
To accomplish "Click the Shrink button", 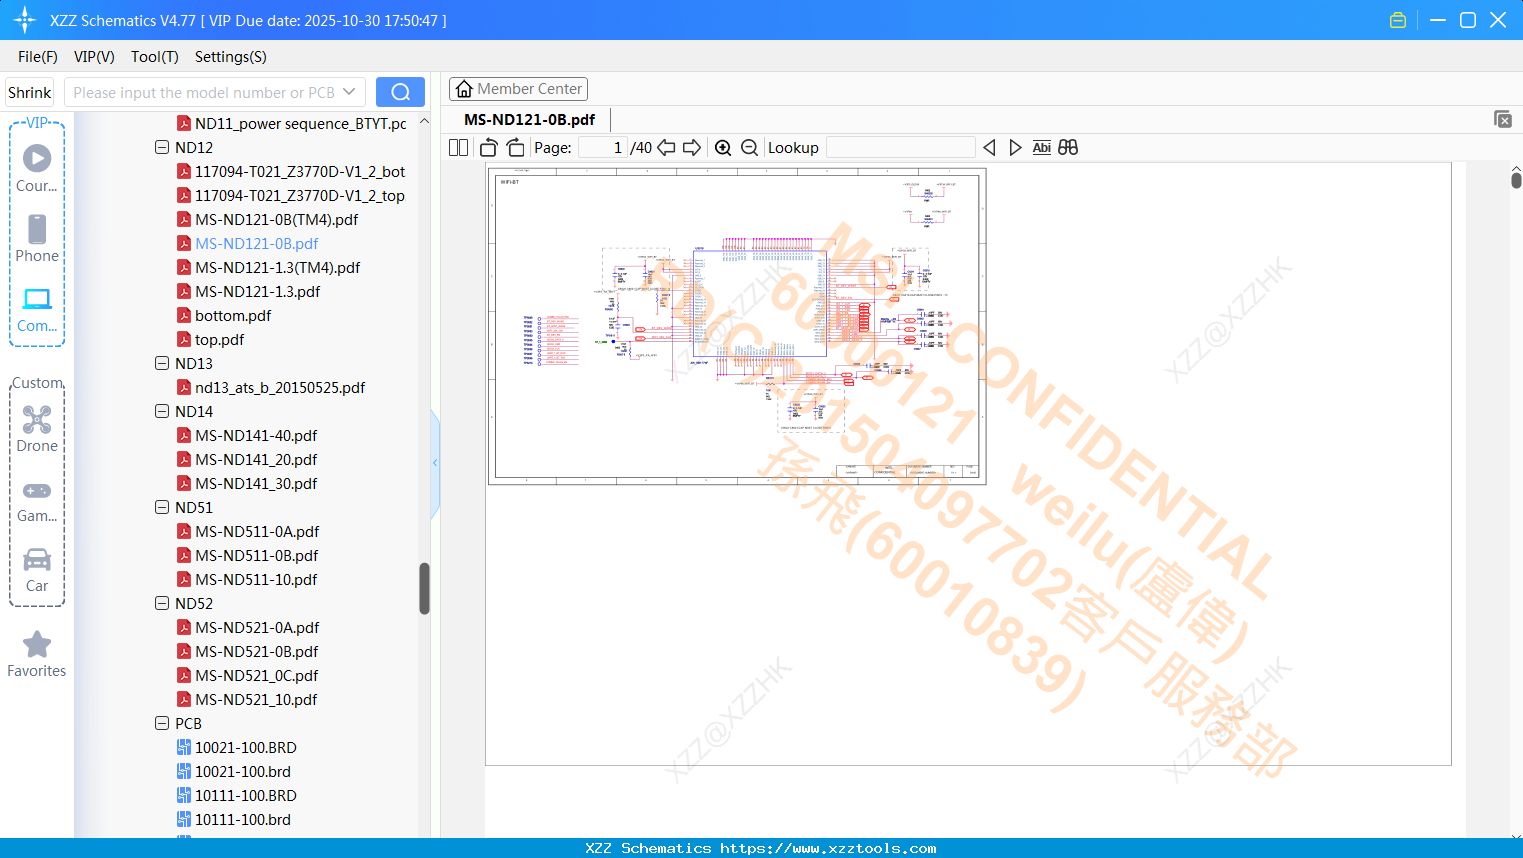I will [x=30, y=92].
